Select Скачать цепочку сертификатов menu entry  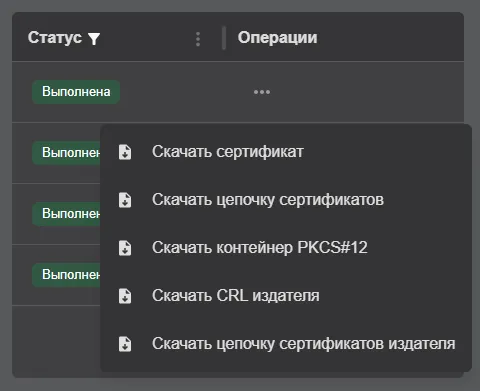[x=286, y=200]
